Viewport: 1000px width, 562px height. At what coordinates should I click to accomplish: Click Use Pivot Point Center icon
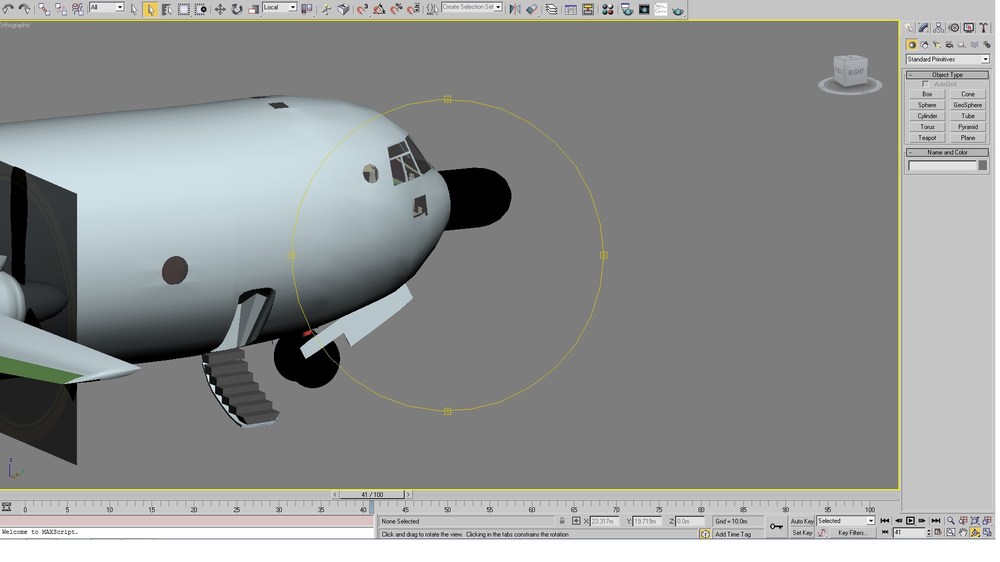point(307,9)
